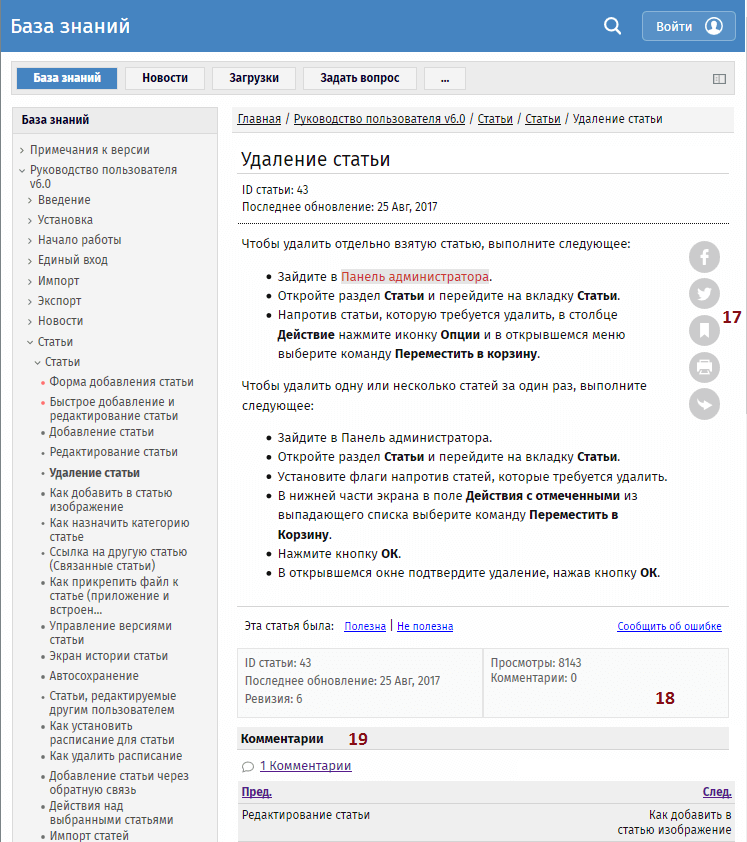Open Добавление статьи через обратную связь
Viewport: 747px width, 842px height.
coord(119,782)
